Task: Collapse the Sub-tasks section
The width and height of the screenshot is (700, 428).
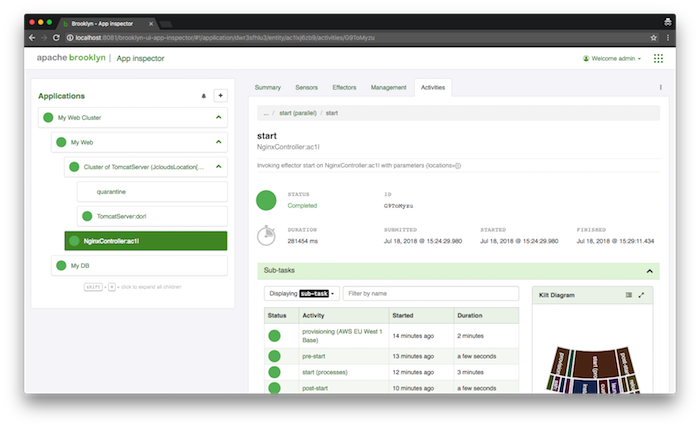Action: click(x=649, y=270)
